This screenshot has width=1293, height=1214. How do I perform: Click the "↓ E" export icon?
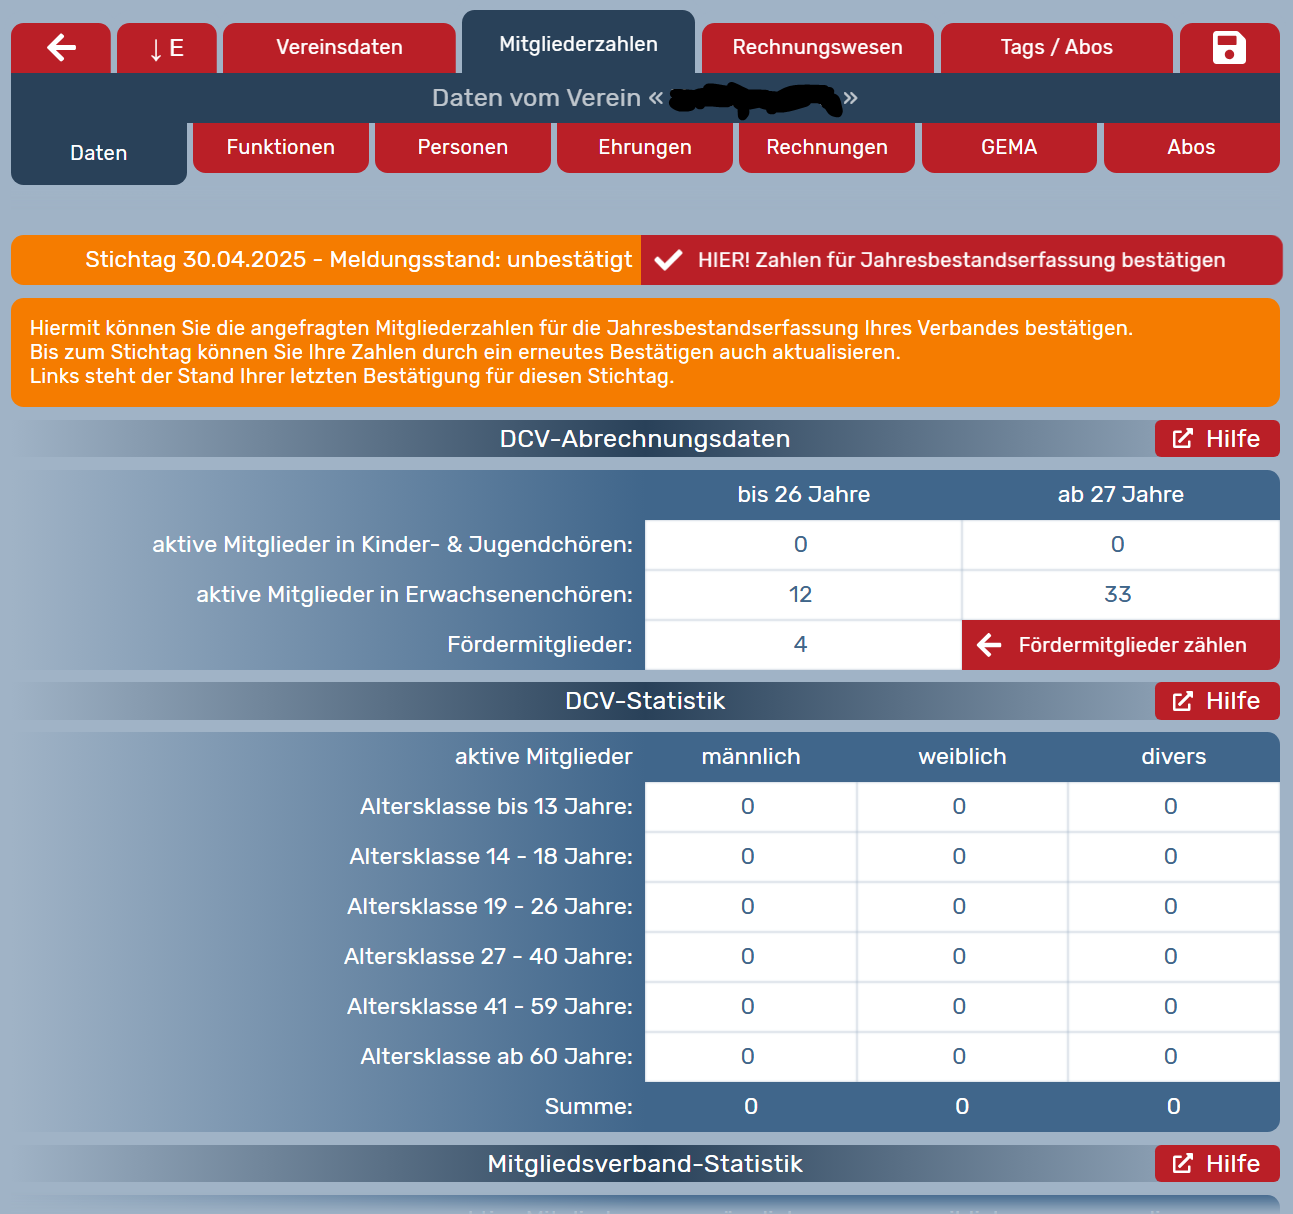click(166, 47)
